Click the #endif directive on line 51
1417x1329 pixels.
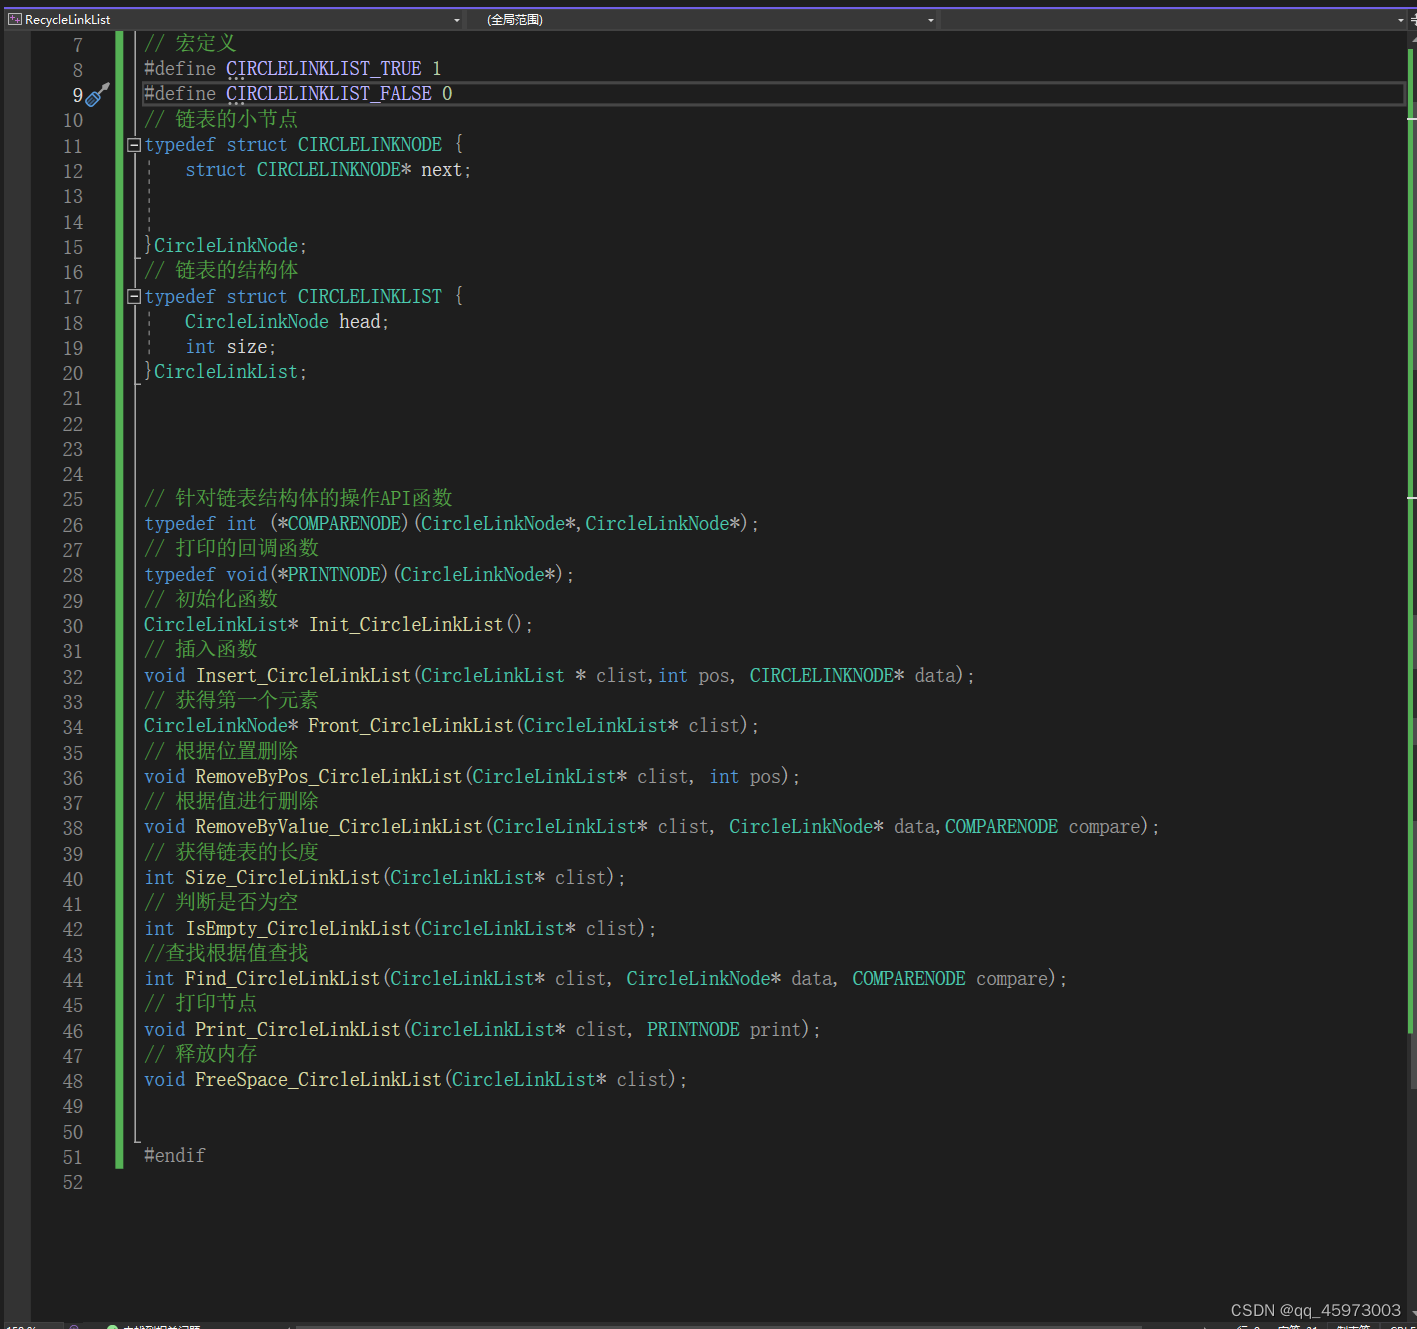(175, 1156)
